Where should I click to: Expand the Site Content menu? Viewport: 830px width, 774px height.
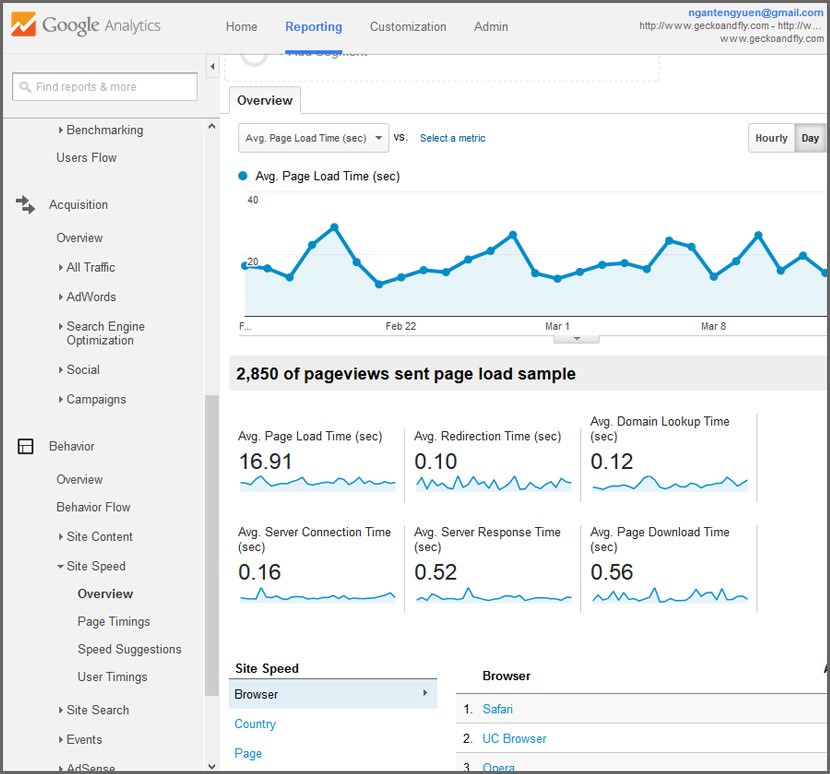pos(61,537)
